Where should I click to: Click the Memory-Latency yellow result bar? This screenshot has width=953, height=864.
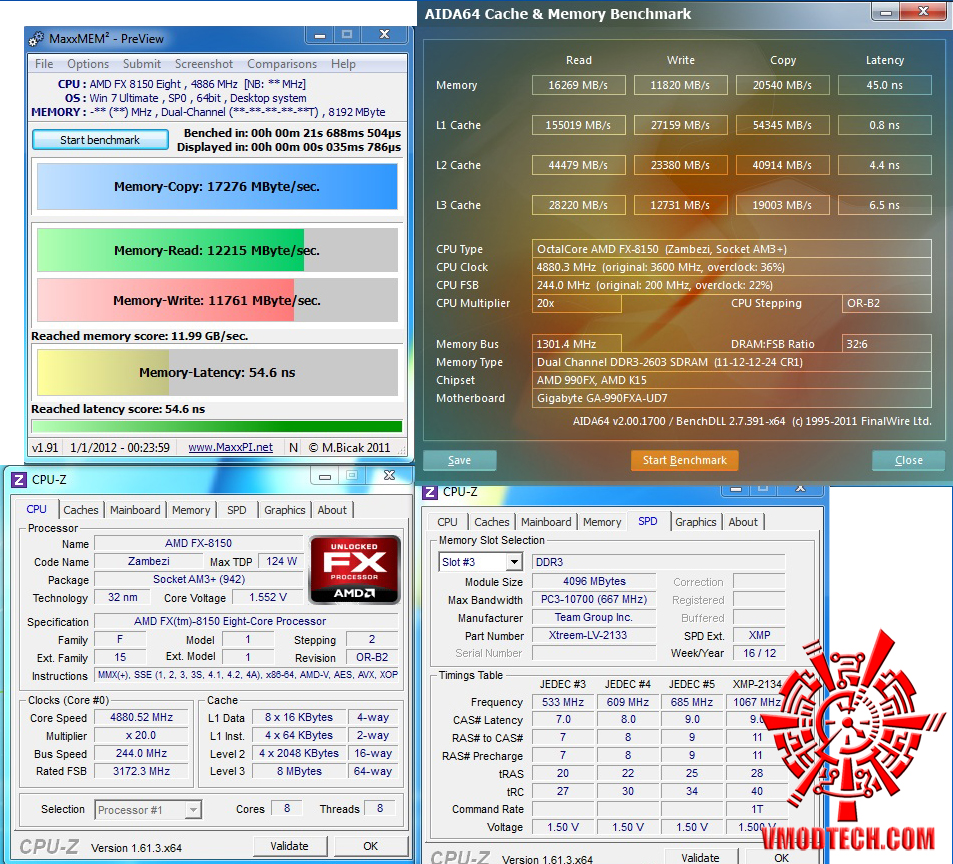[x=217, y=372]
